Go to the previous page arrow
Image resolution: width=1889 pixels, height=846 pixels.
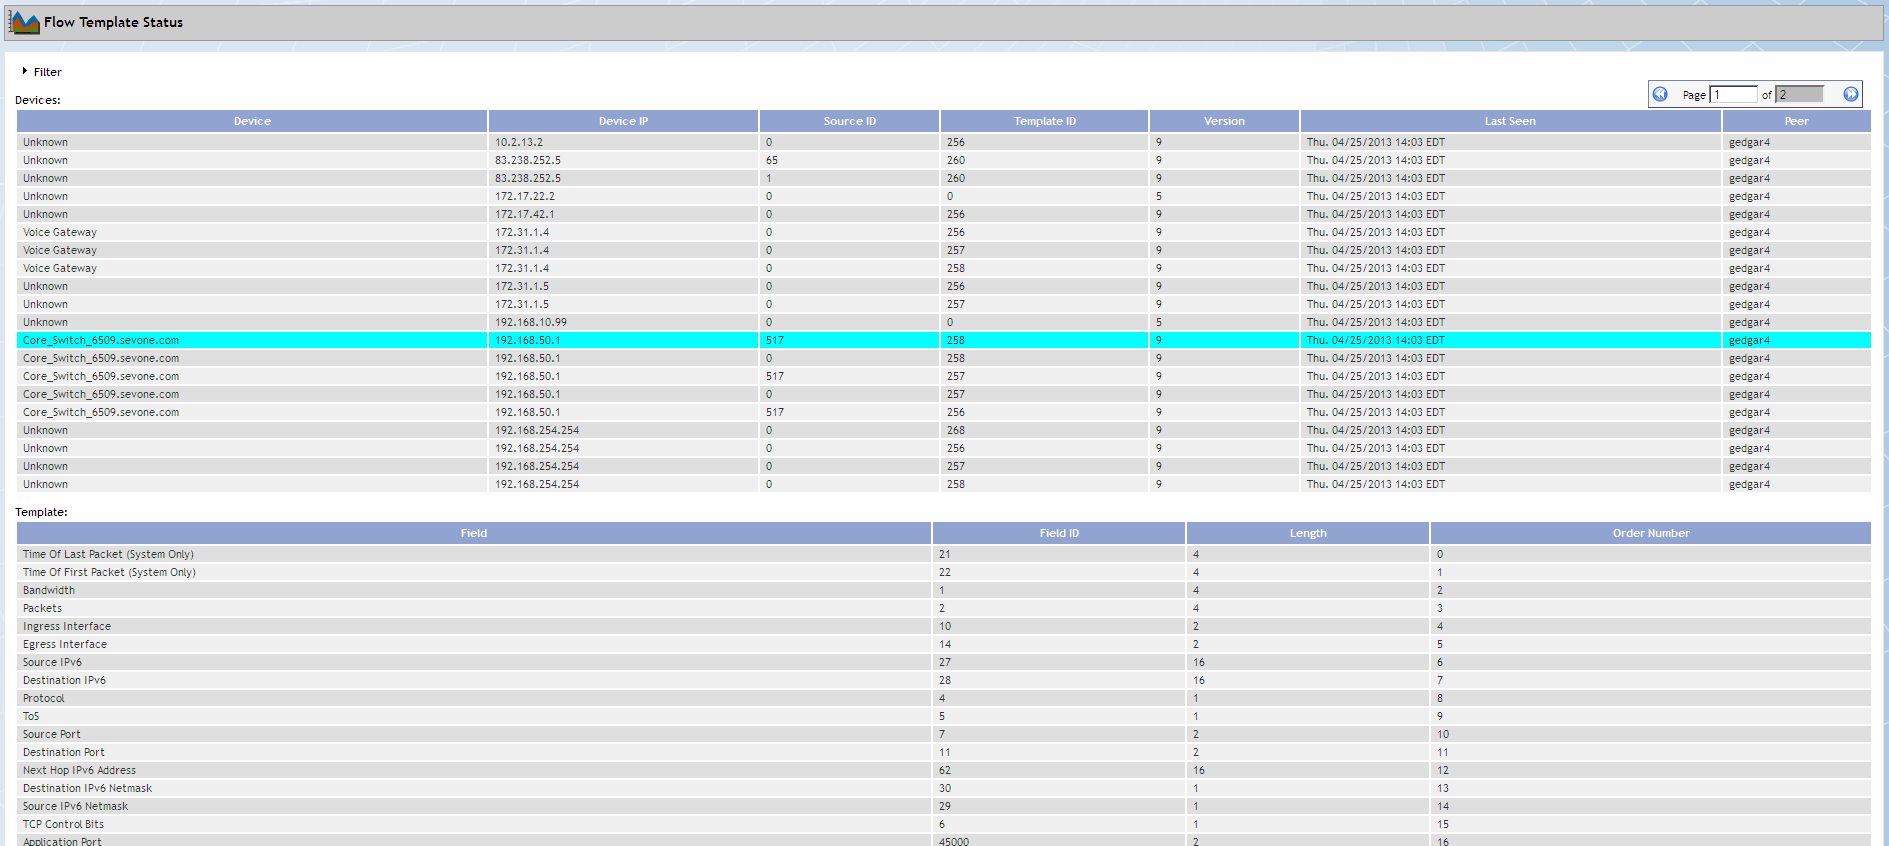coord(1660,94)
